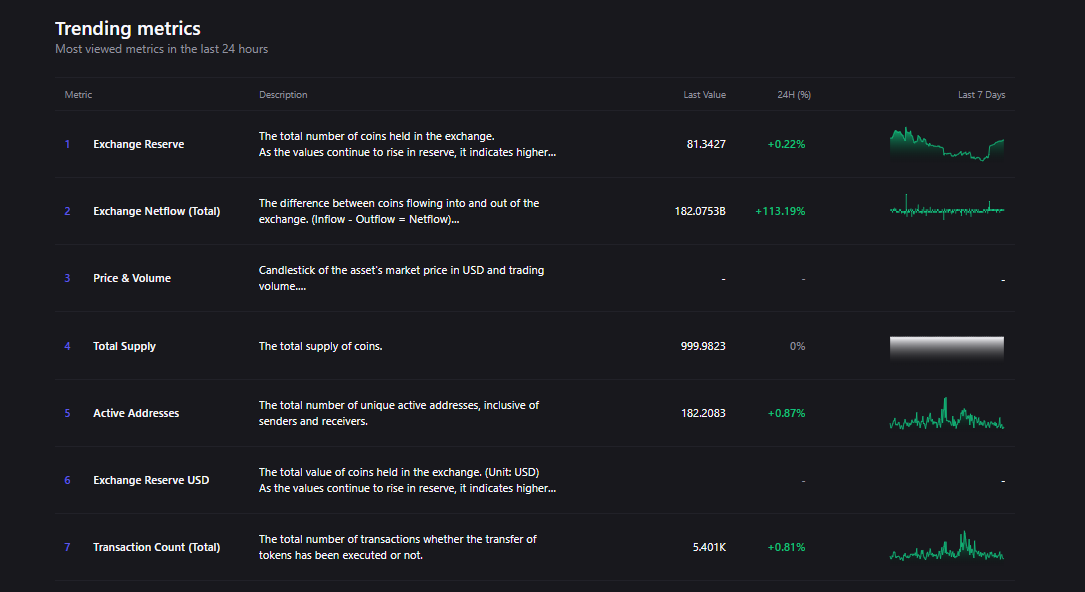Screen dimensions: 1085x592
Task: Click the 999.9823 Total Supply value
Action: [703, 346]
